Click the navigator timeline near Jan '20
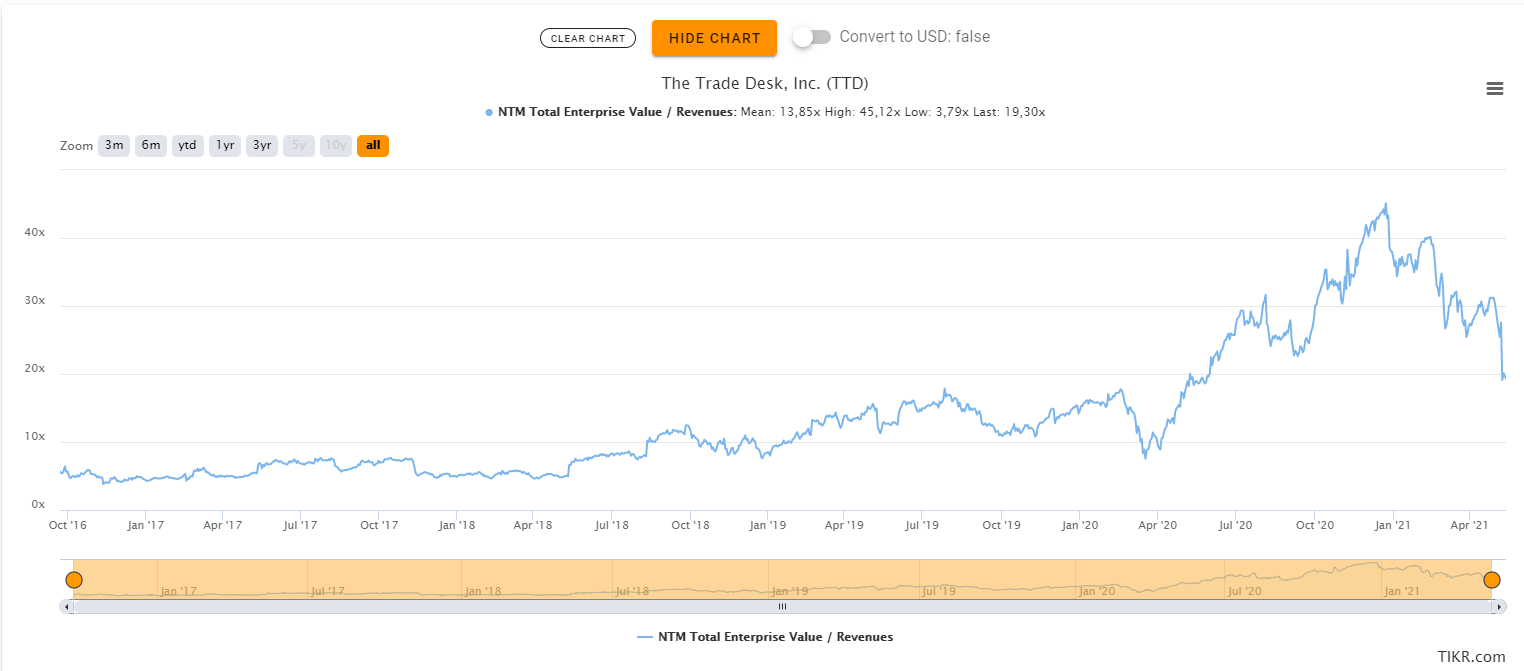Screen dimensions: 1524x671 point(1098,590)
